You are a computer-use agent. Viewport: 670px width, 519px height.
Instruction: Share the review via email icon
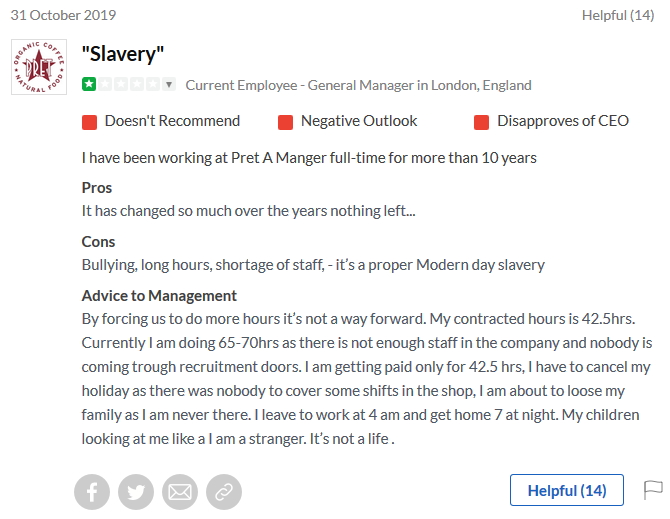pyautogui.click(x=180, y=492)
